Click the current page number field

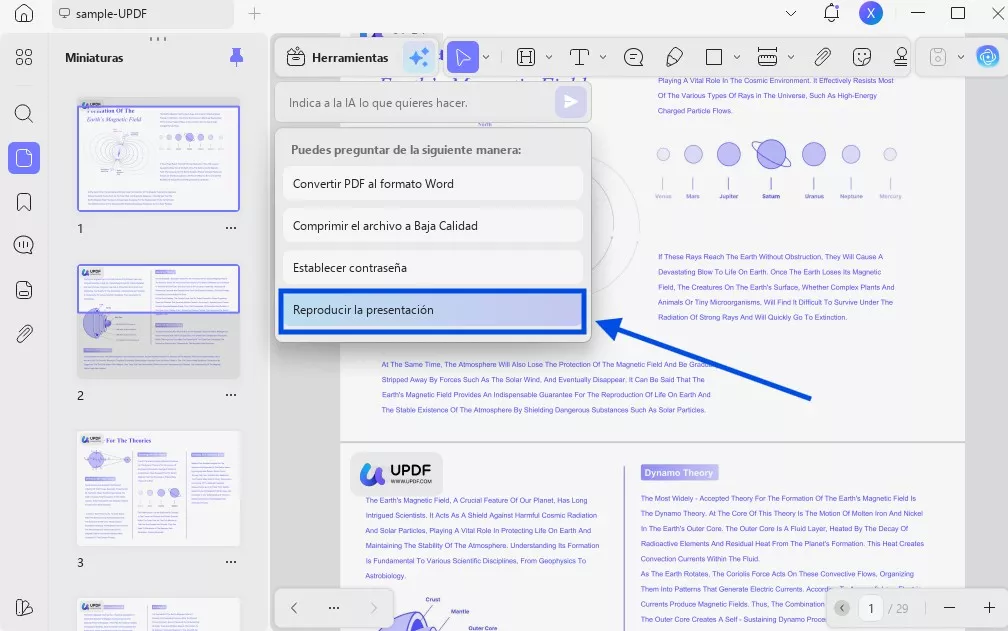[871, 608]
